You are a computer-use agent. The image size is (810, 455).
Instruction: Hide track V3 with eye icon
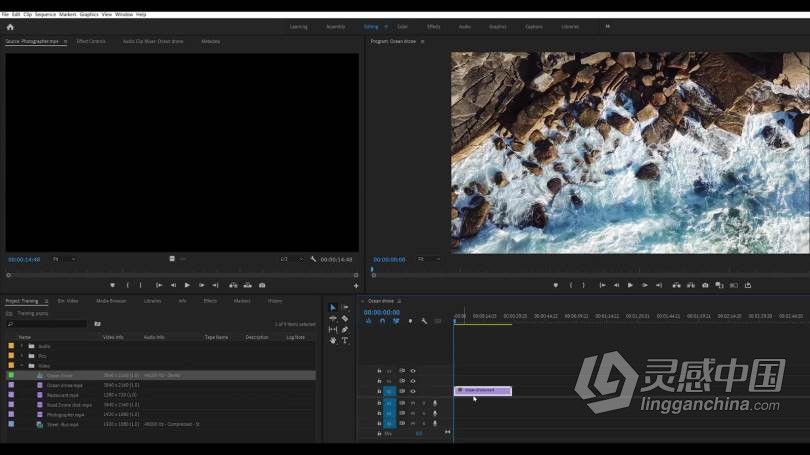click(x=413, y=371)
